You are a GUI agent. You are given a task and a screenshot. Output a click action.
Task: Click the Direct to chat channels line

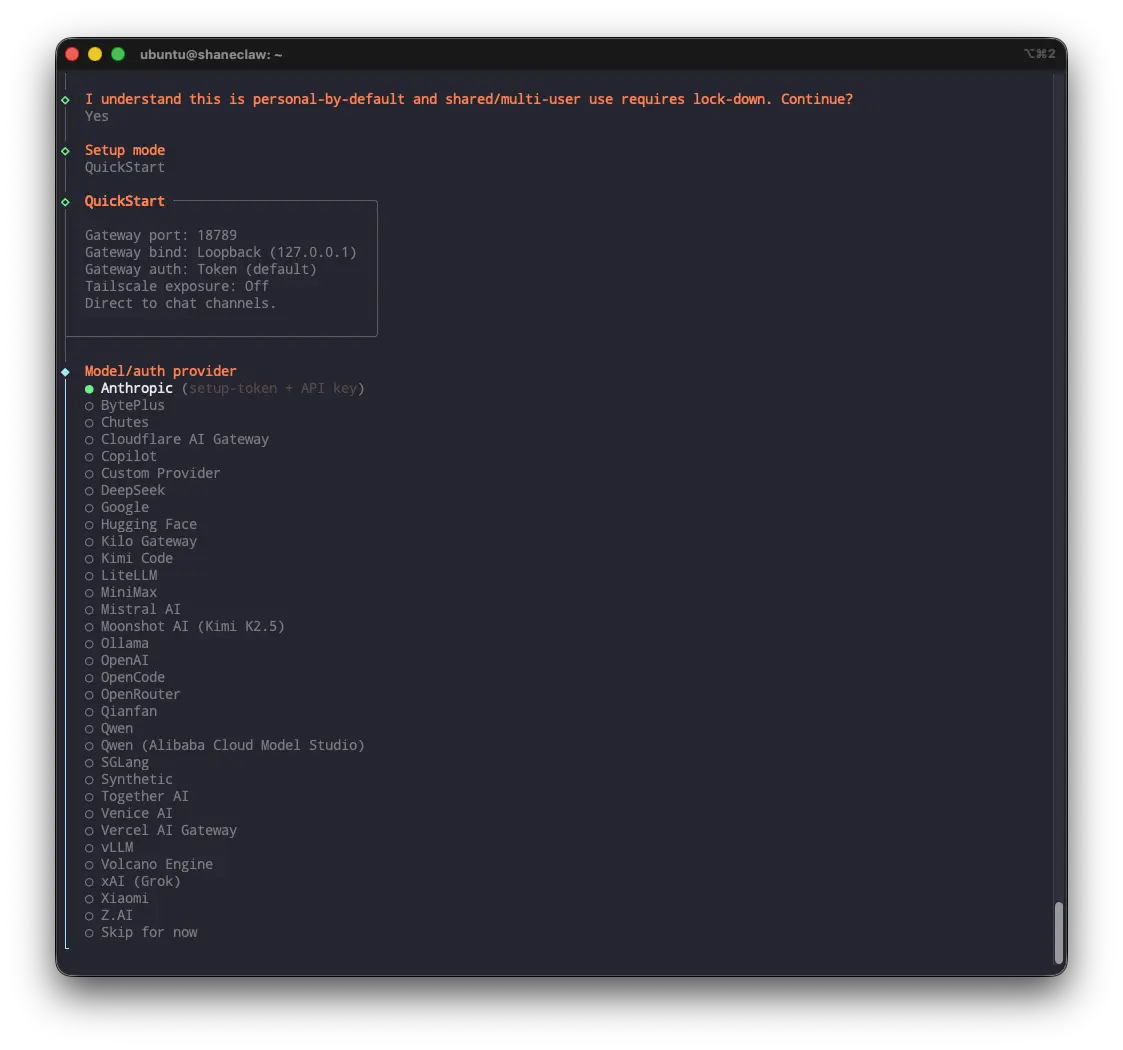click(180, 304)
